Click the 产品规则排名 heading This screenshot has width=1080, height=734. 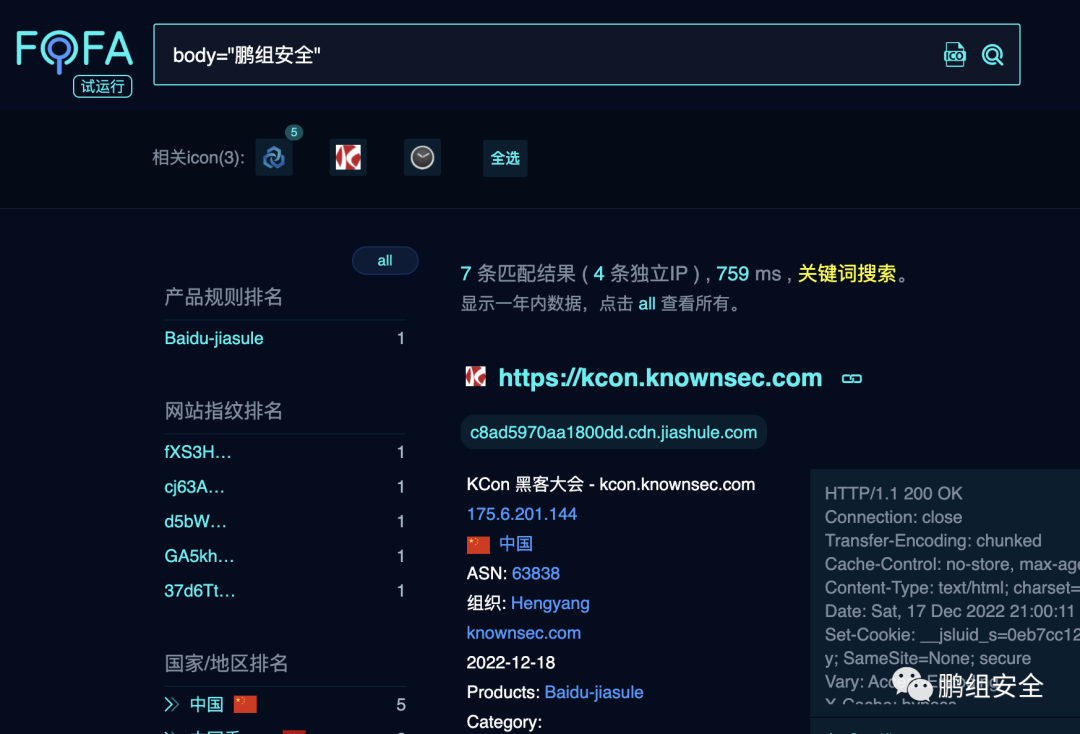[224, 297]
